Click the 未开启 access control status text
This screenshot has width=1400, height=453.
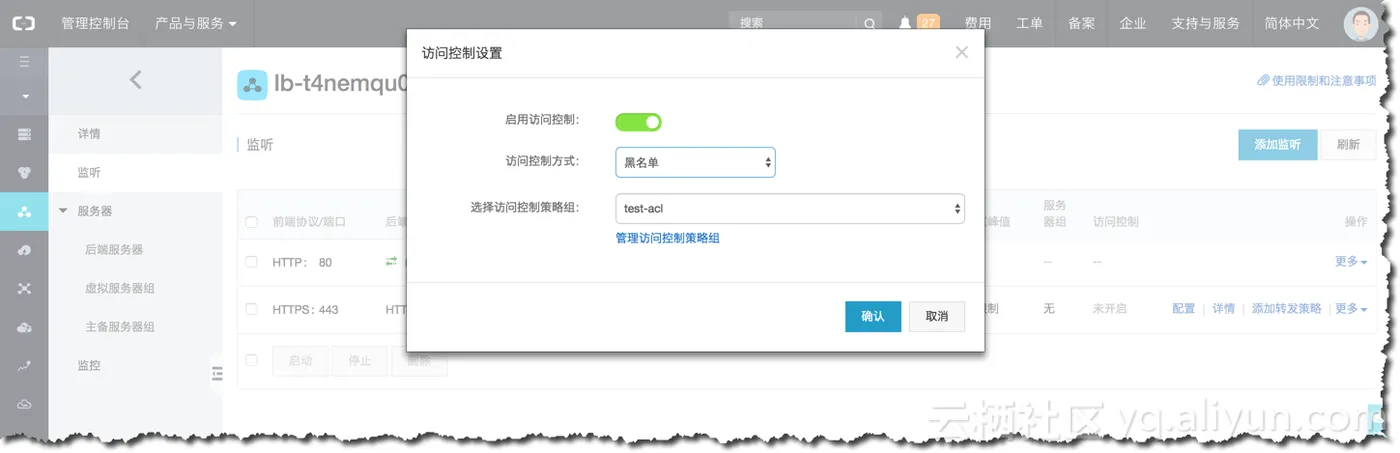1110,309
